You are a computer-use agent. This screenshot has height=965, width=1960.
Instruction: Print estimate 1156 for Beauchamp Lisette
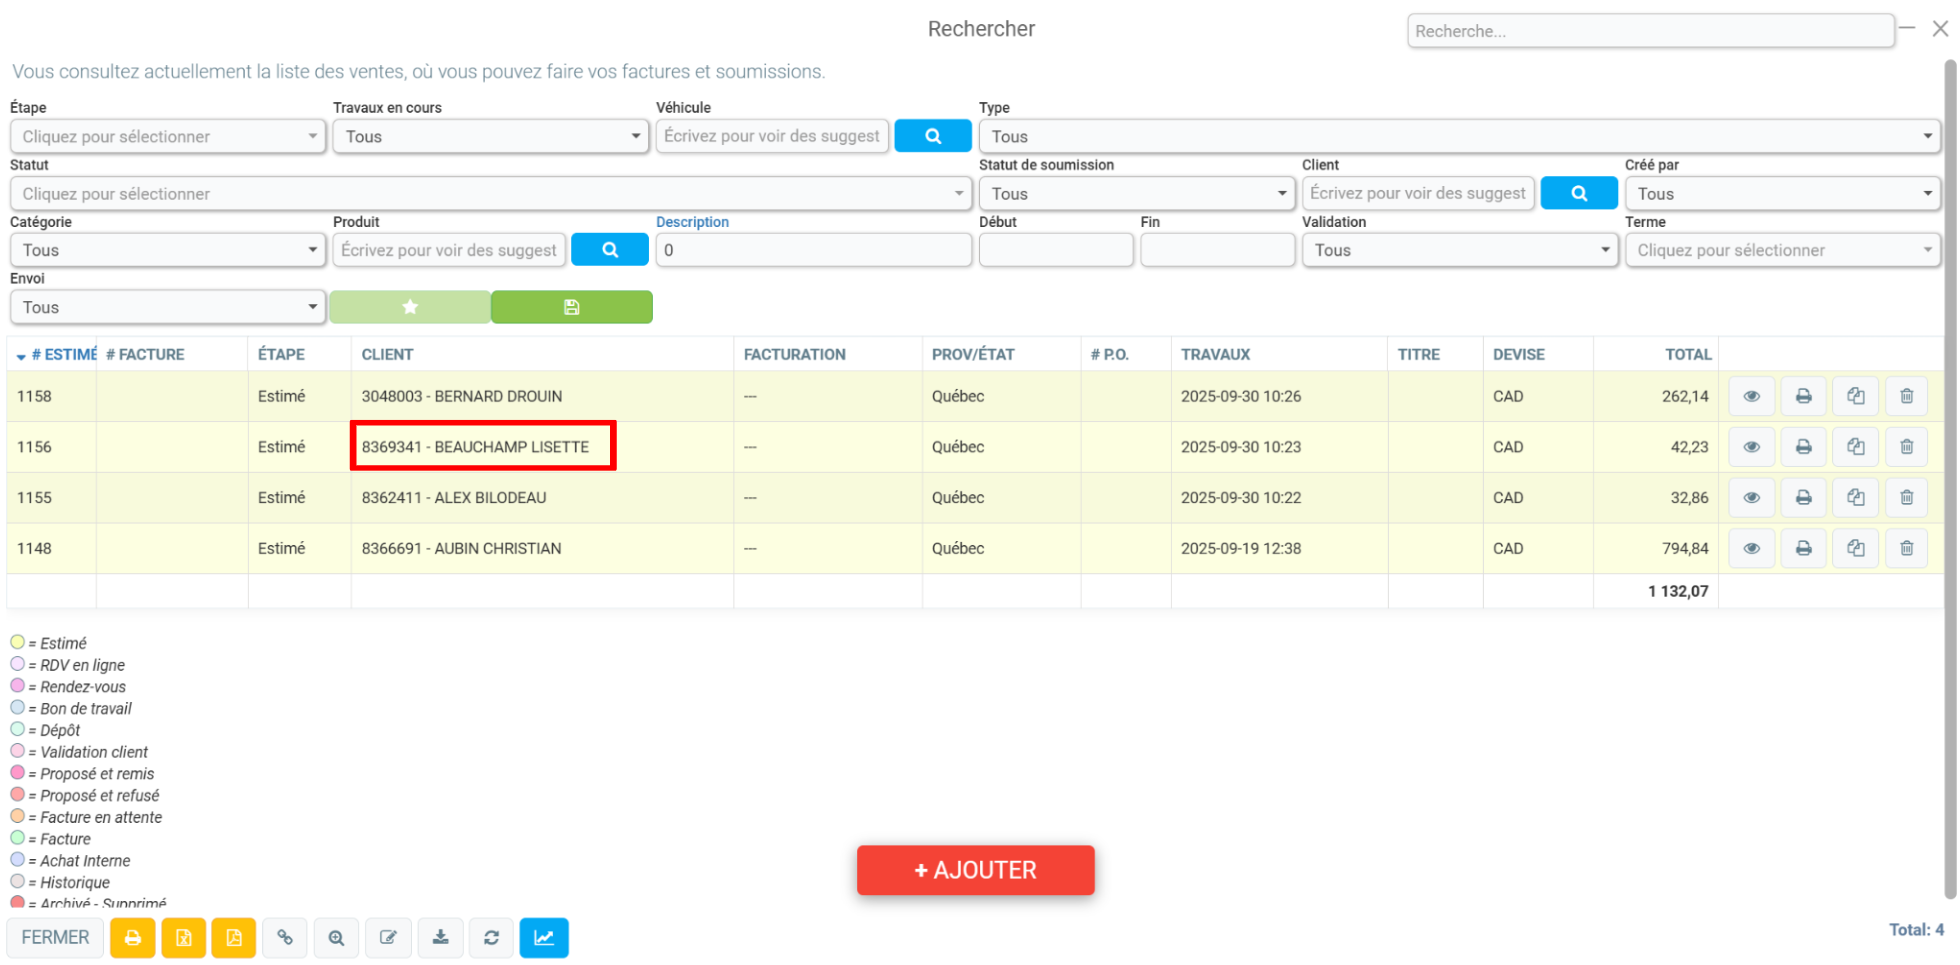1803,447
